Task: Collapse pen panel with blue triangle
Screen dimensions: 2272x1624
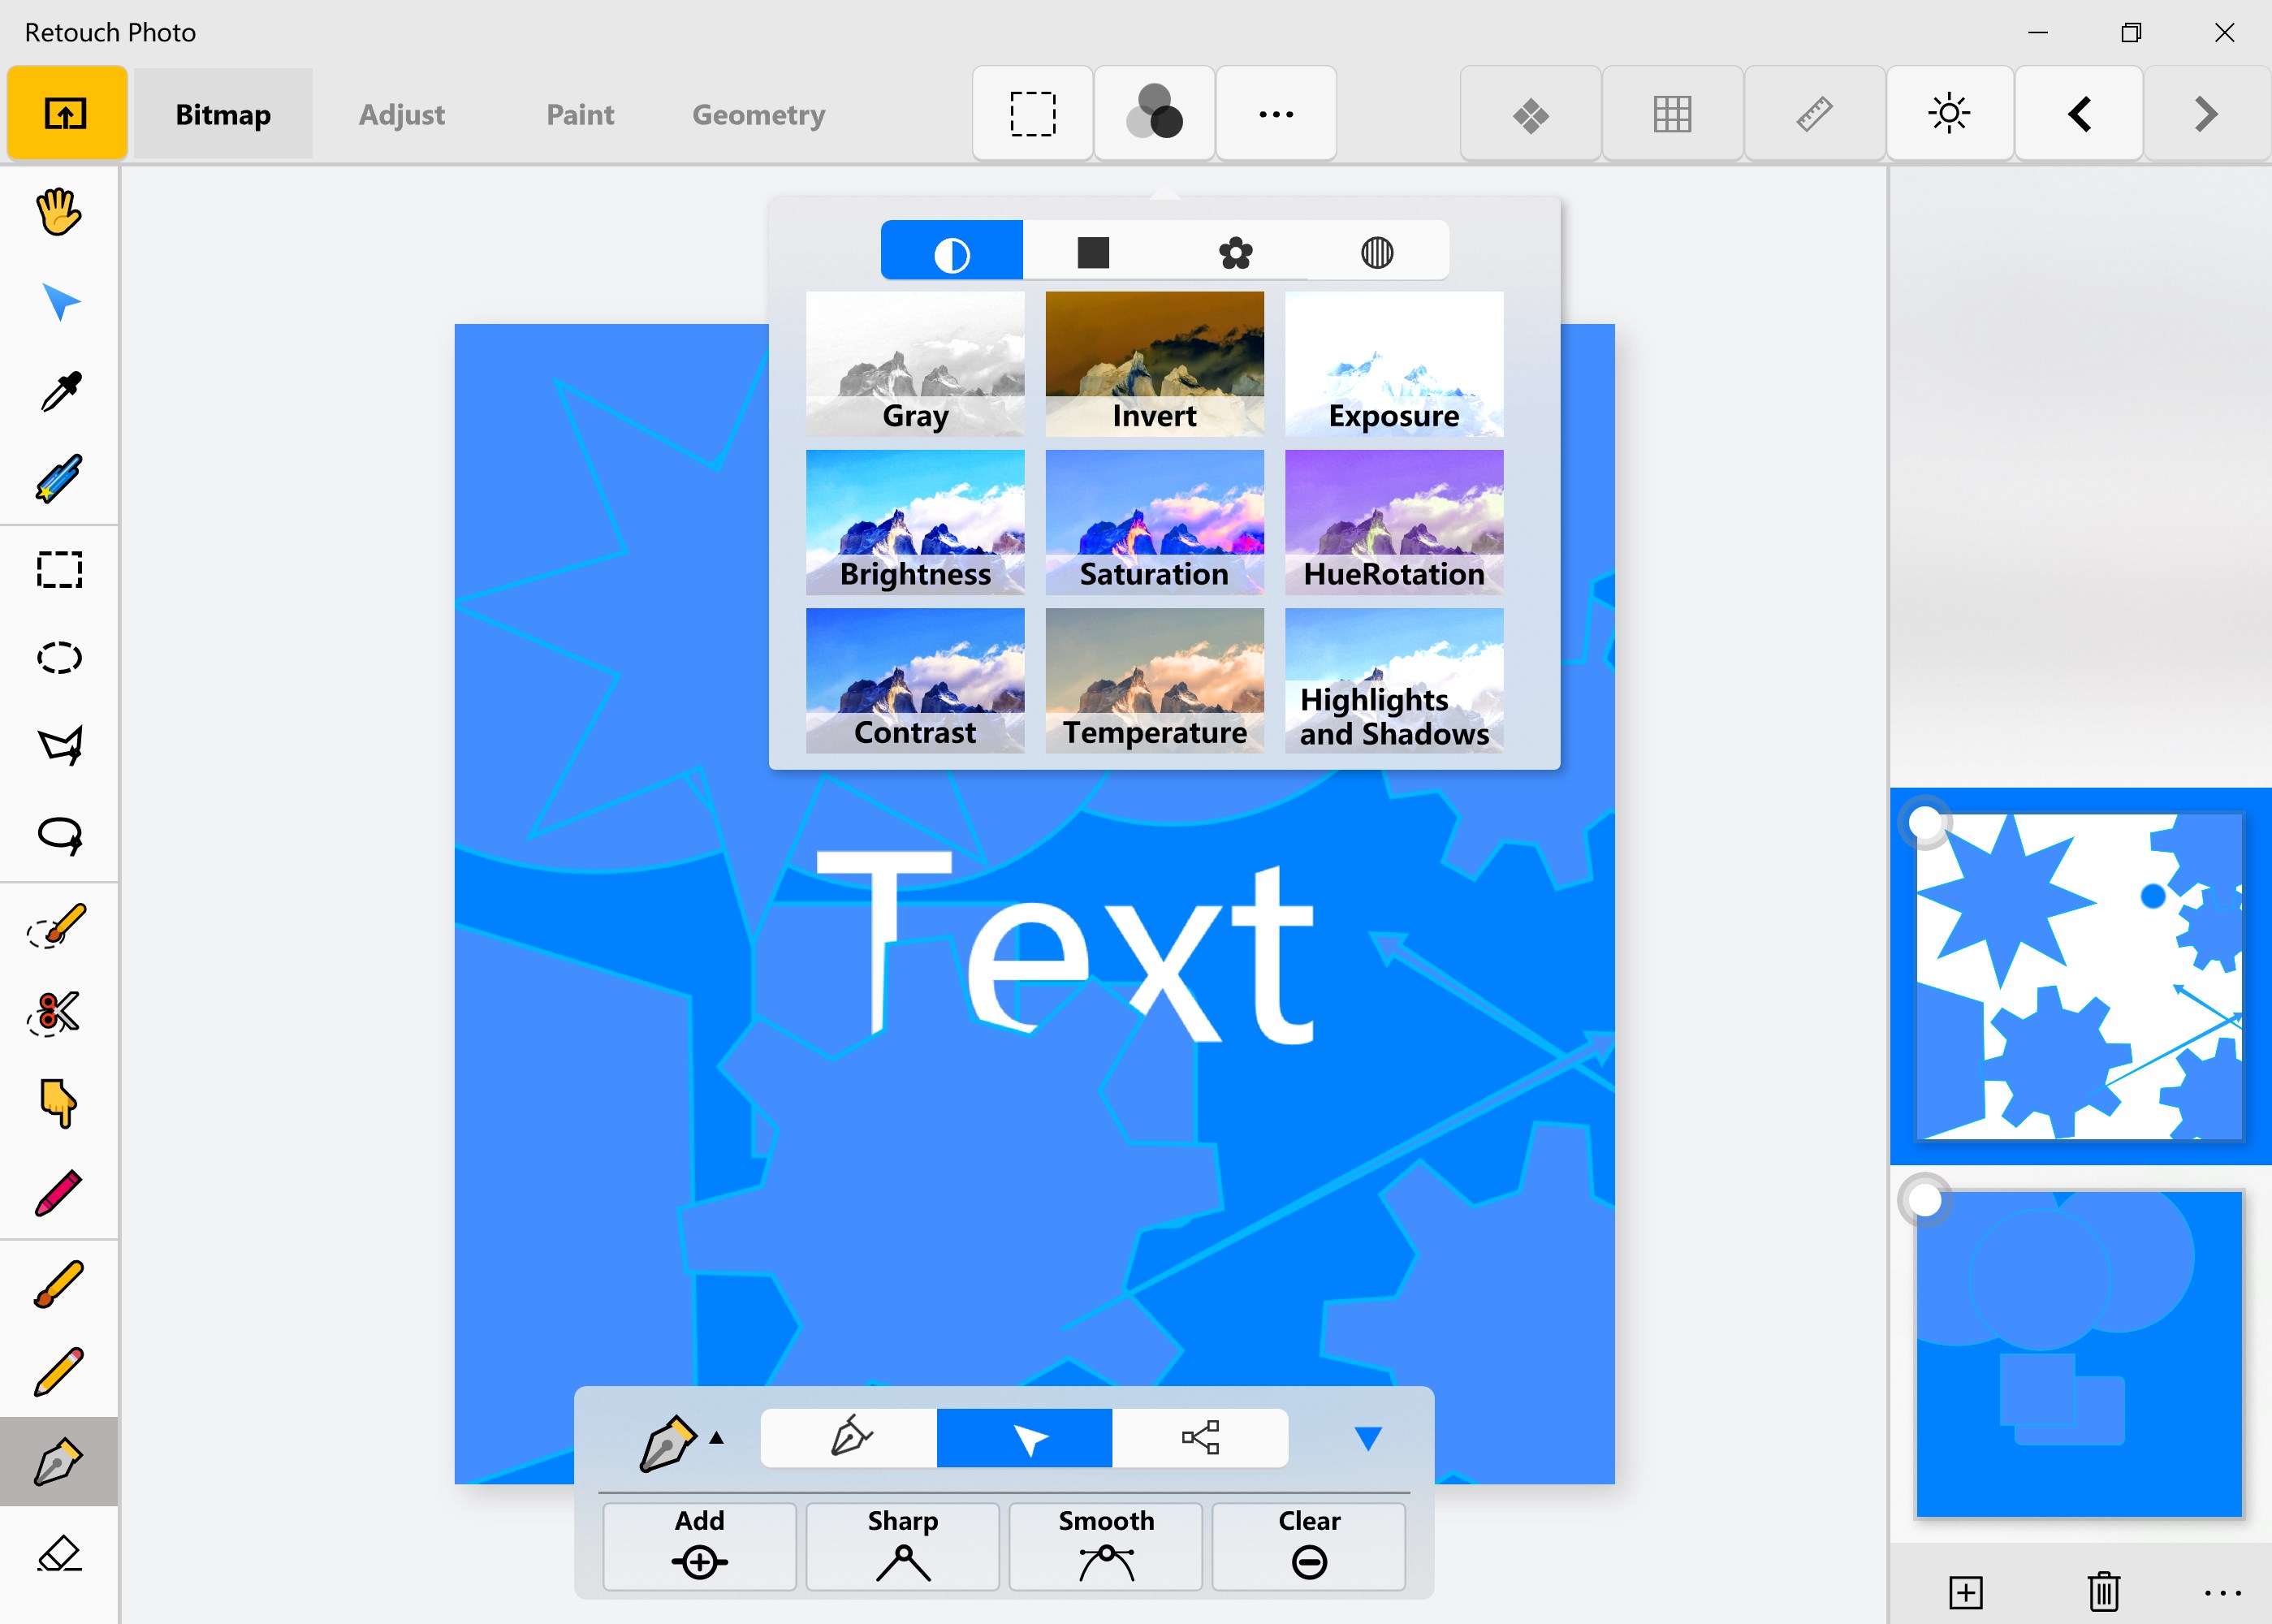Action: (1367, 1439)
